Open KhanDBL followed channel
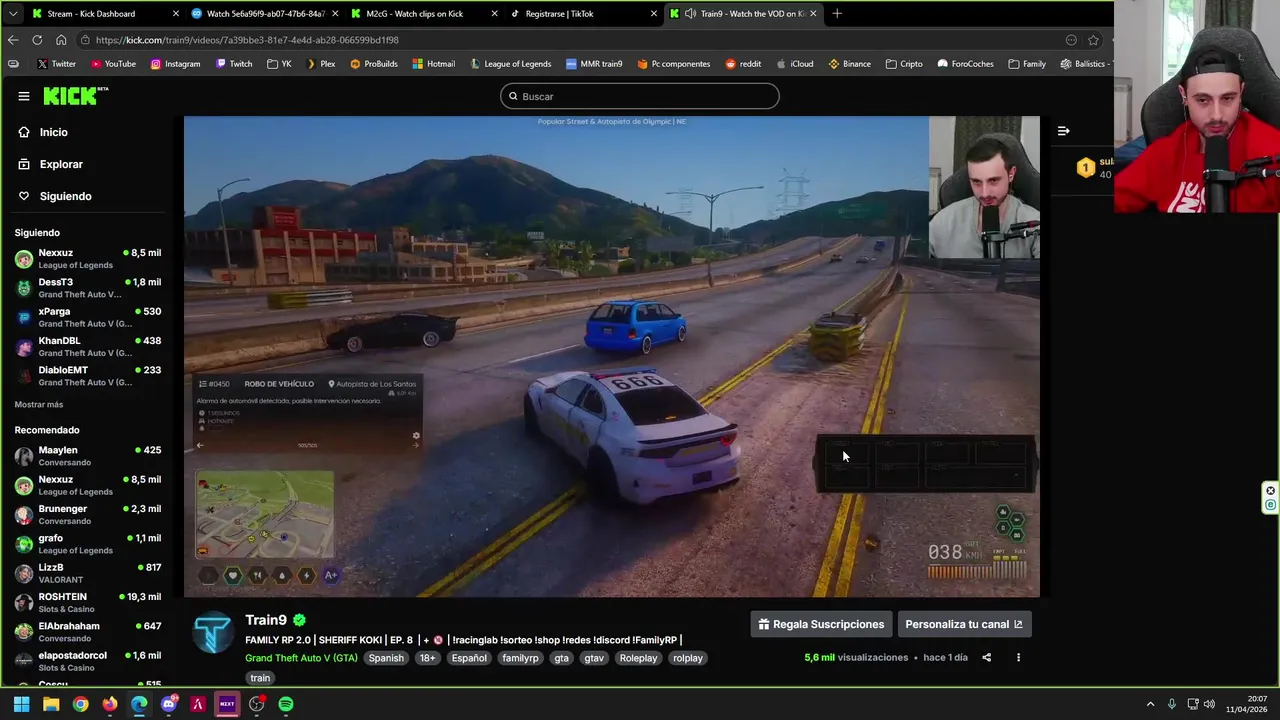 tap(87, 346)
